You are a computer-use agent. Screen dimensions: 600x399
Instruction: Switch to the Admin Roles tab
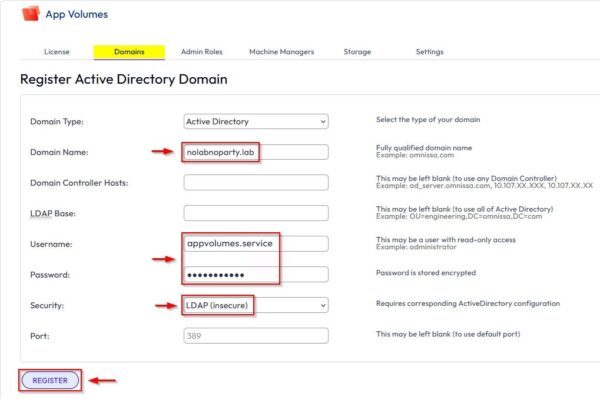(x=202, y=52)
